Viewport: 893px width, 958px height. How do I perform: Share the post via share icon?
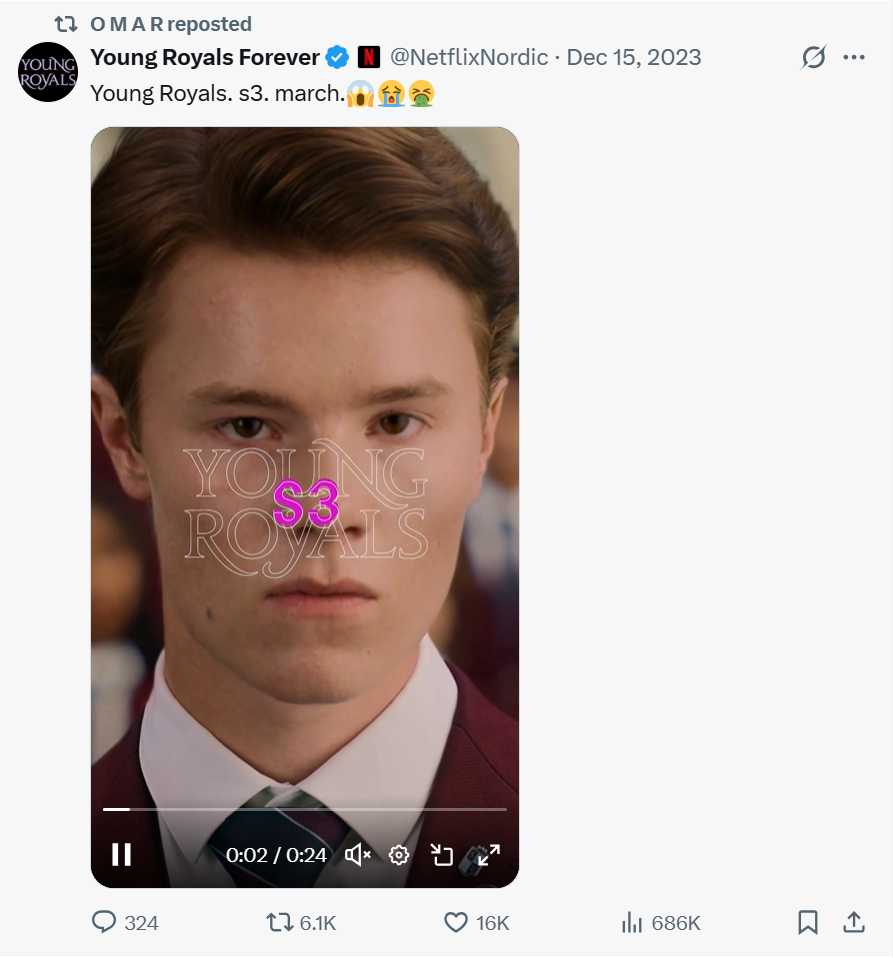coord(854,922)
